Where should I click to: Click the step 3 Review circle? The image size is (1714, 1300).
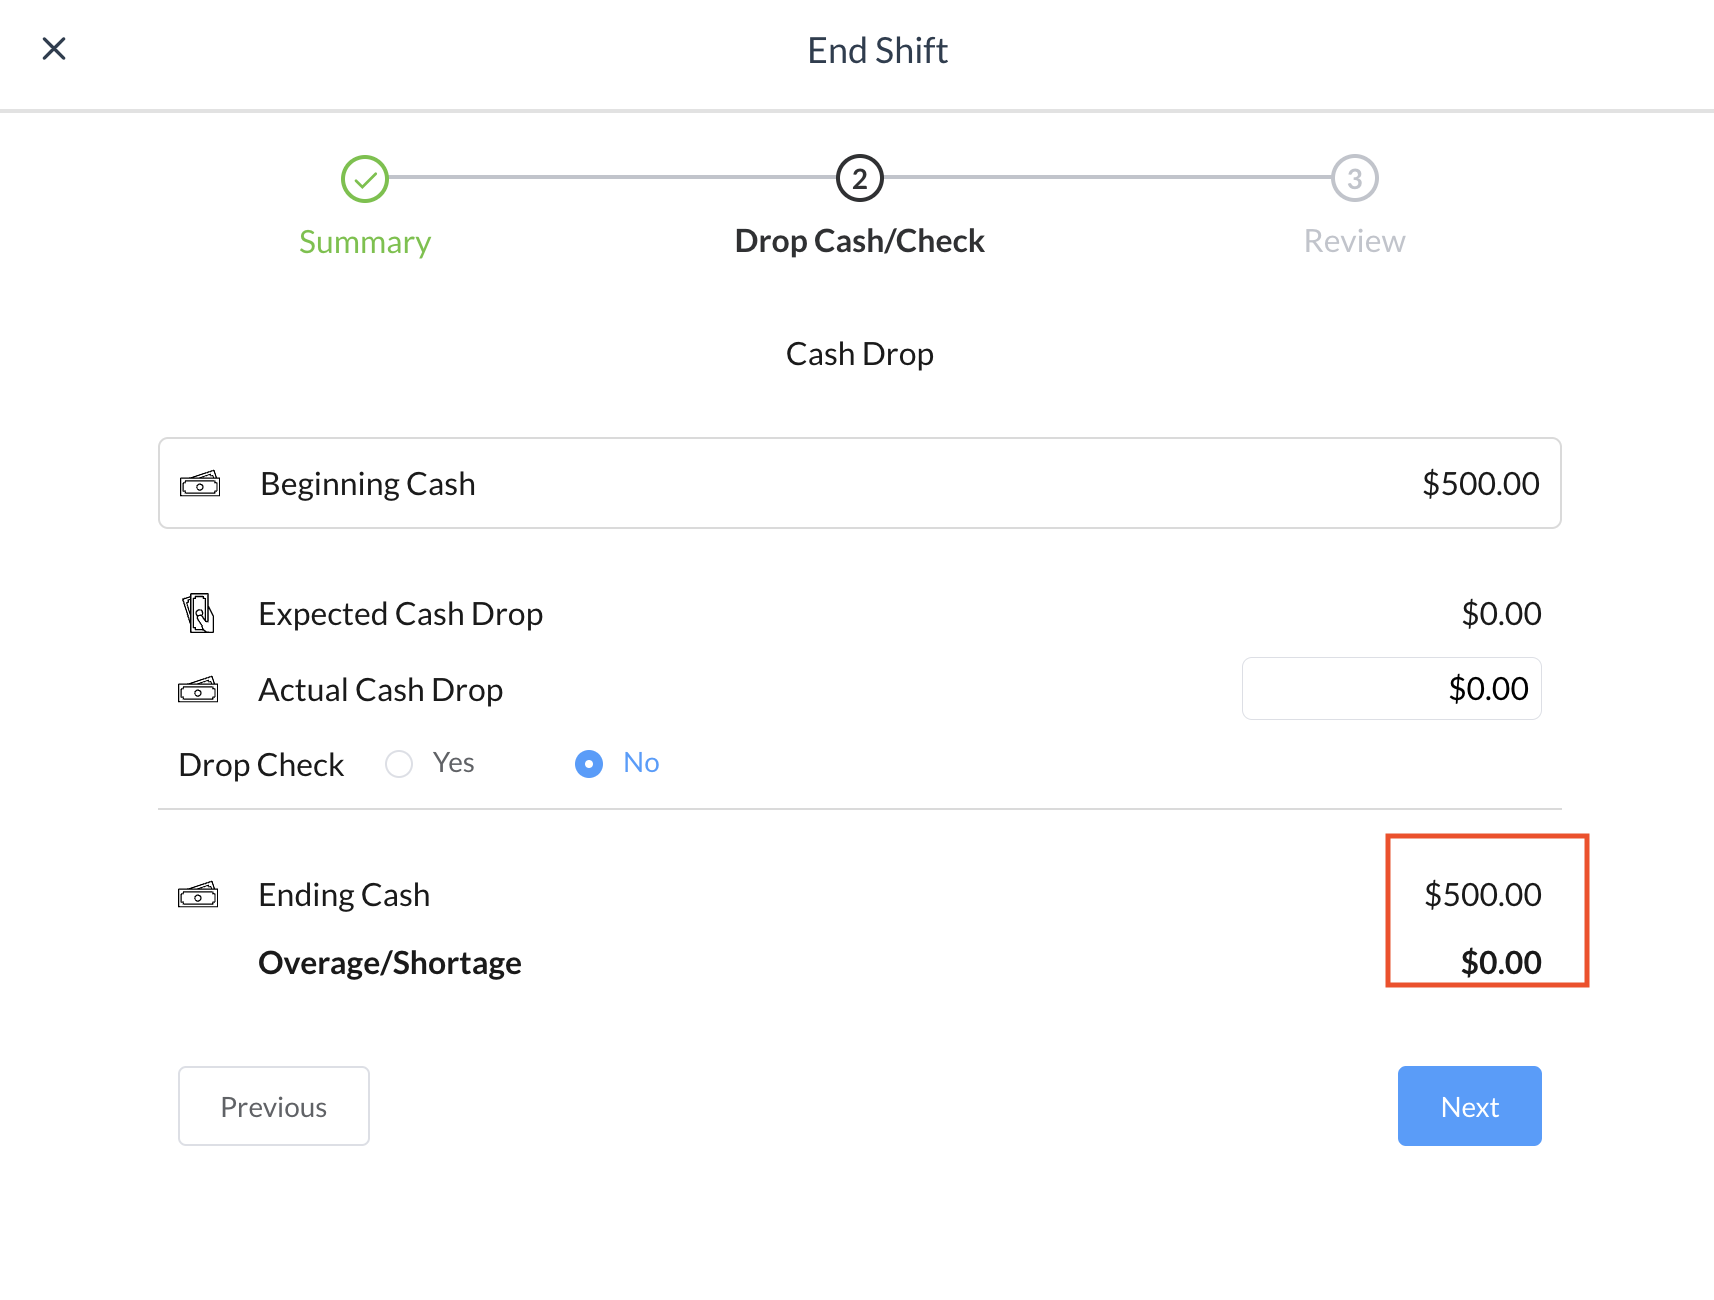(1355, 179)
